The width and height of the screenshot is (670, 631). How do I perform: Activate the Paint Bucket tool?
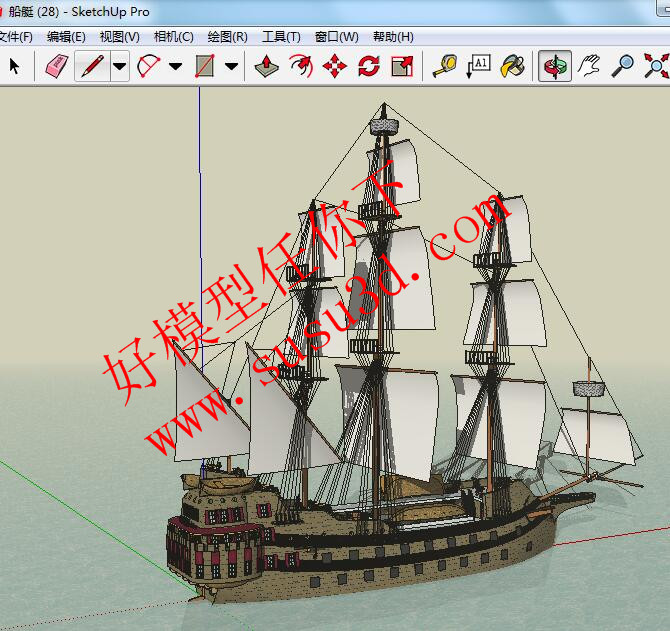512,66
